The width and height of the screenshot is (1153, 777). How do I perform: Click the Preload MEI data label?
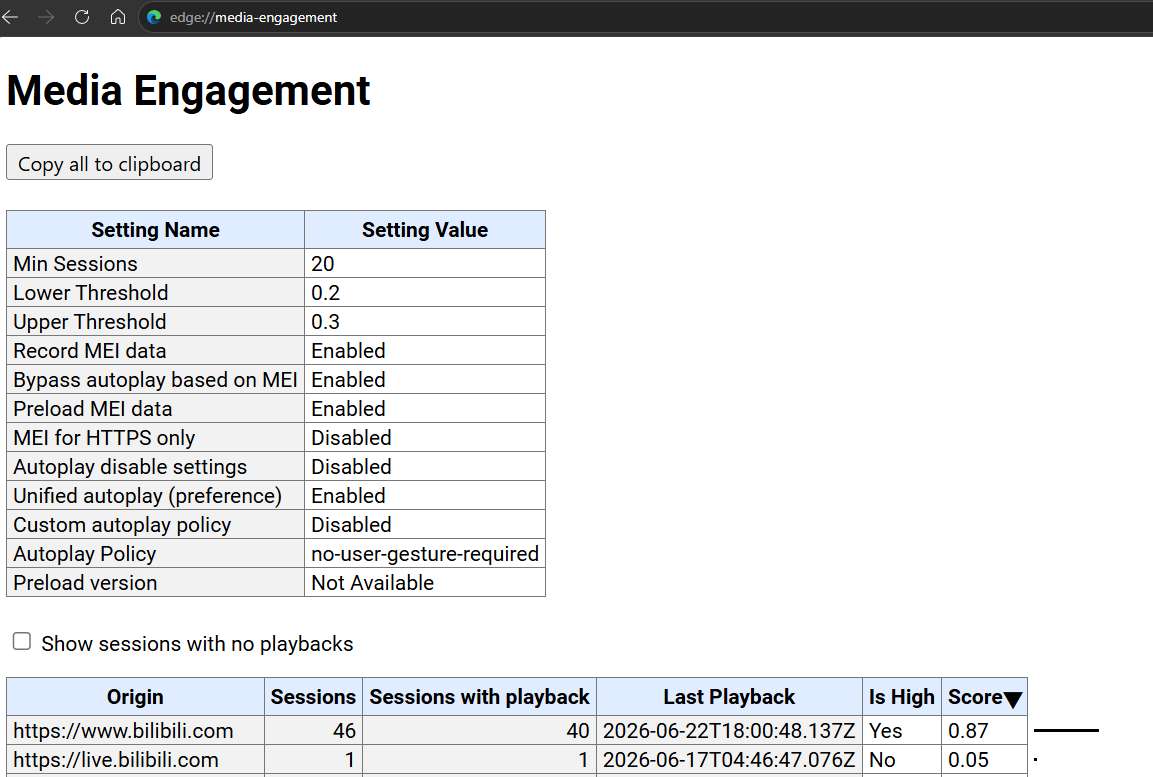pyautogui.click(x=93, y=409)
